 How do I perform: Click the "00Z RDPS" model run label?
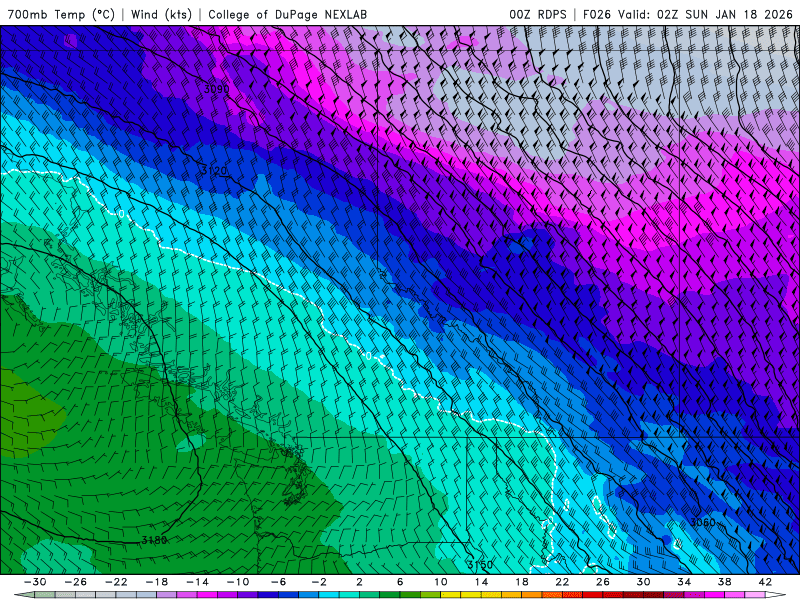(537, 14)
